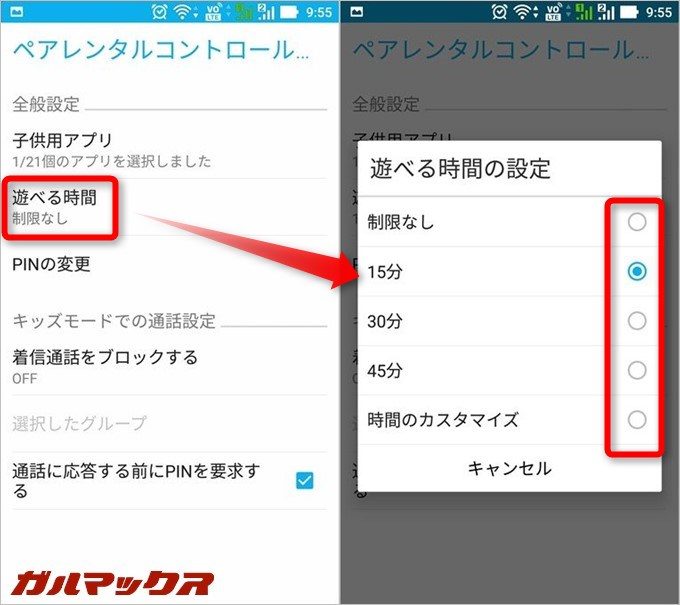Viewport: 680px width, 605px height.
Task: Click battery icon in left status bar
Action: pyautogui.click(x=289, y=12)
